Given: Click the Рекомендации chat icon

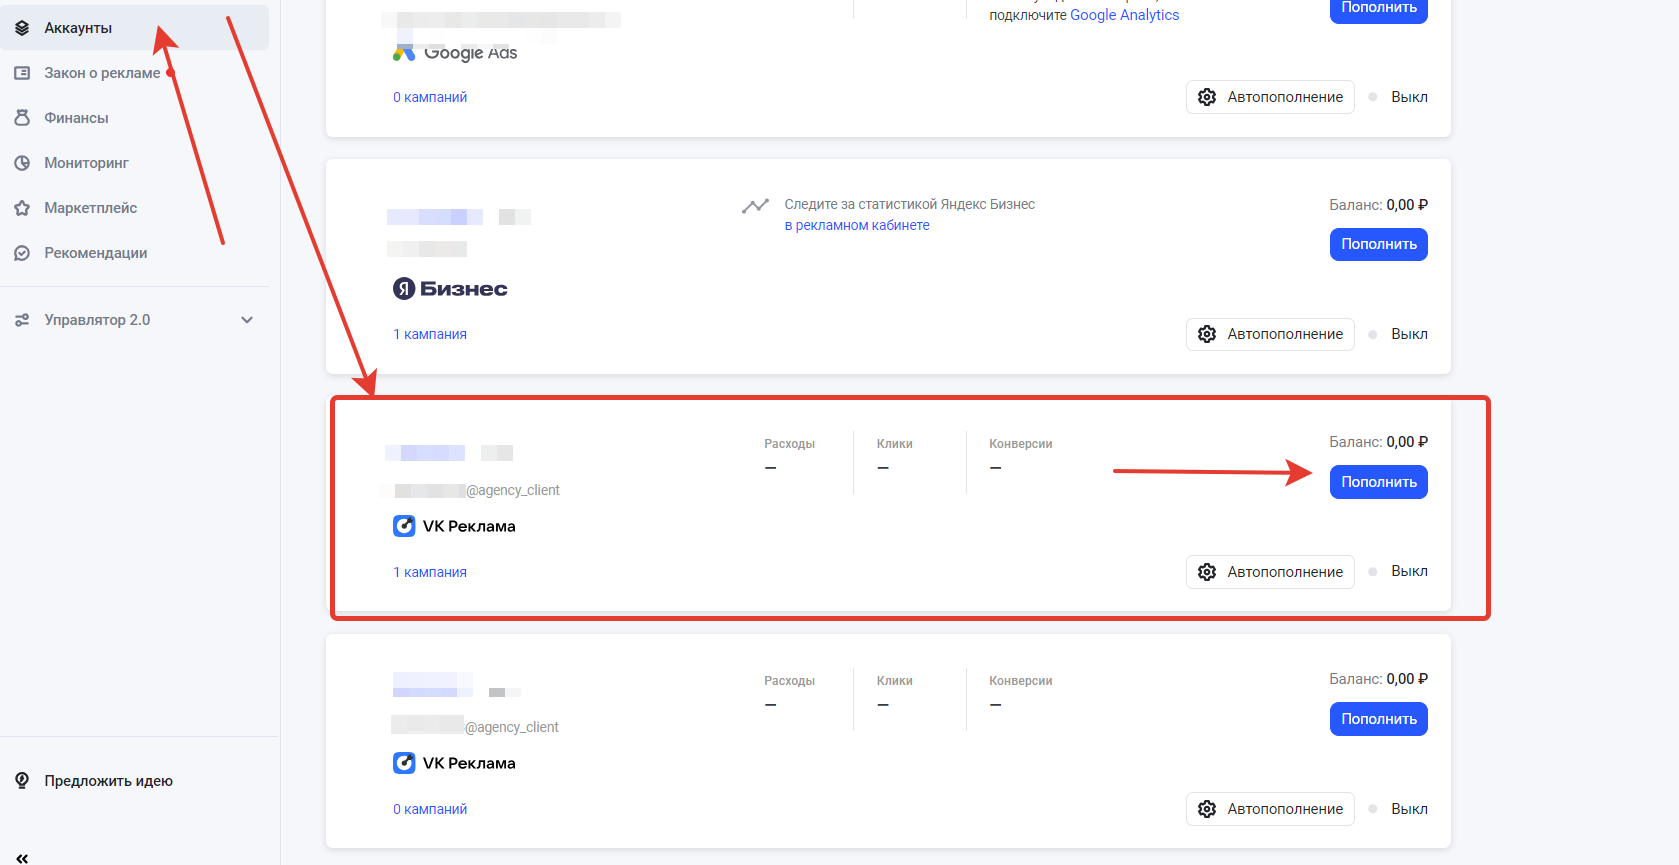Looking at the screenshot, I should click(x=22, y=253).
